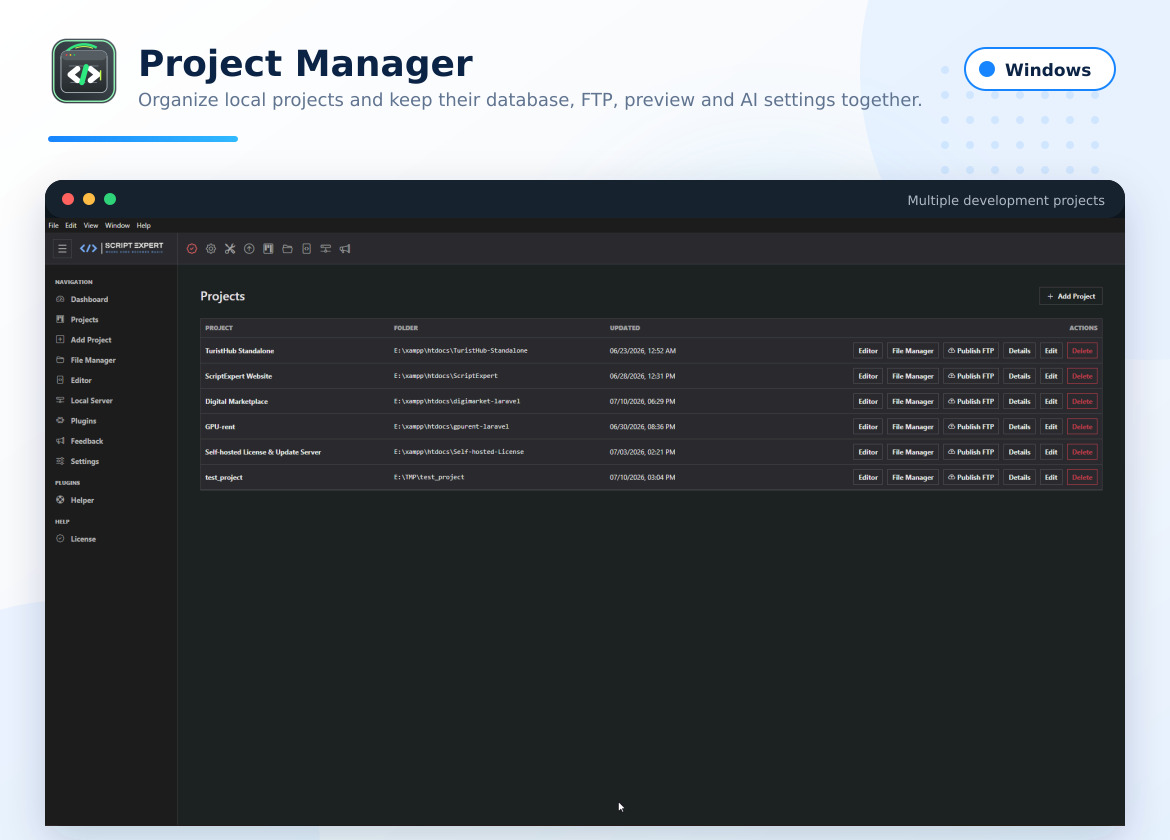Delete the Digital Marketplace project
Screen dimensions: 1170x840
(1082, 401)
